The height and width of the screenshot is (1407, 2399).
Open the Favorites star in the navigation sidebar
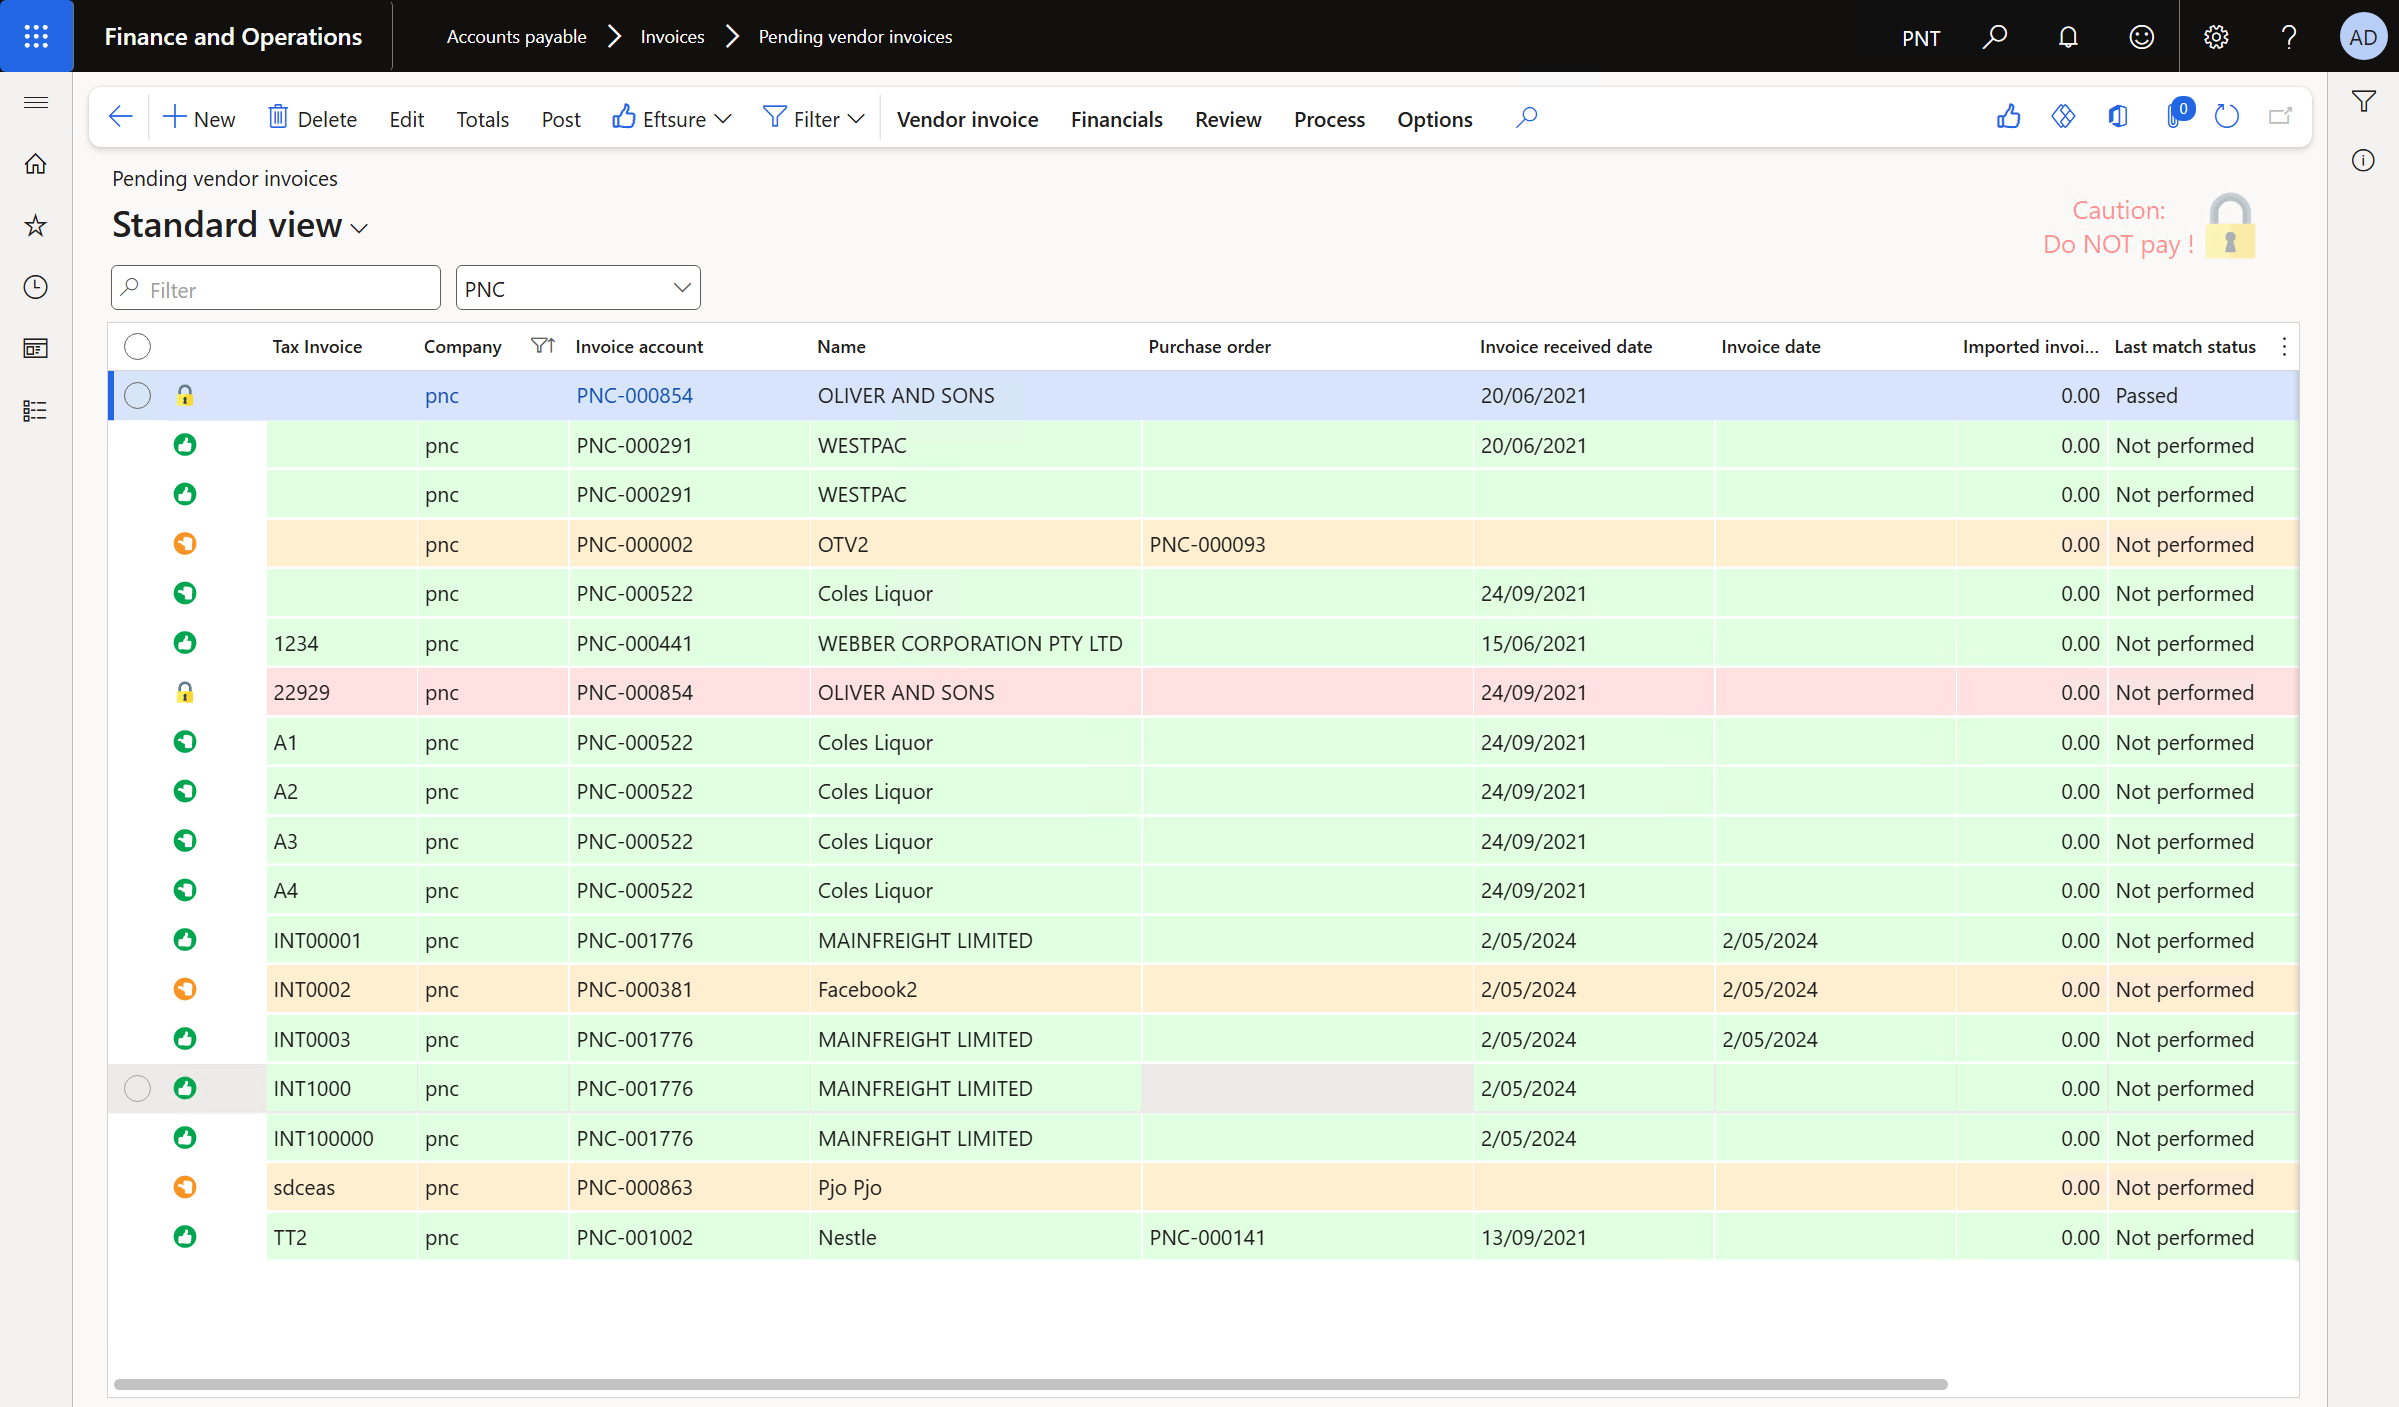(x=35, y=226)
